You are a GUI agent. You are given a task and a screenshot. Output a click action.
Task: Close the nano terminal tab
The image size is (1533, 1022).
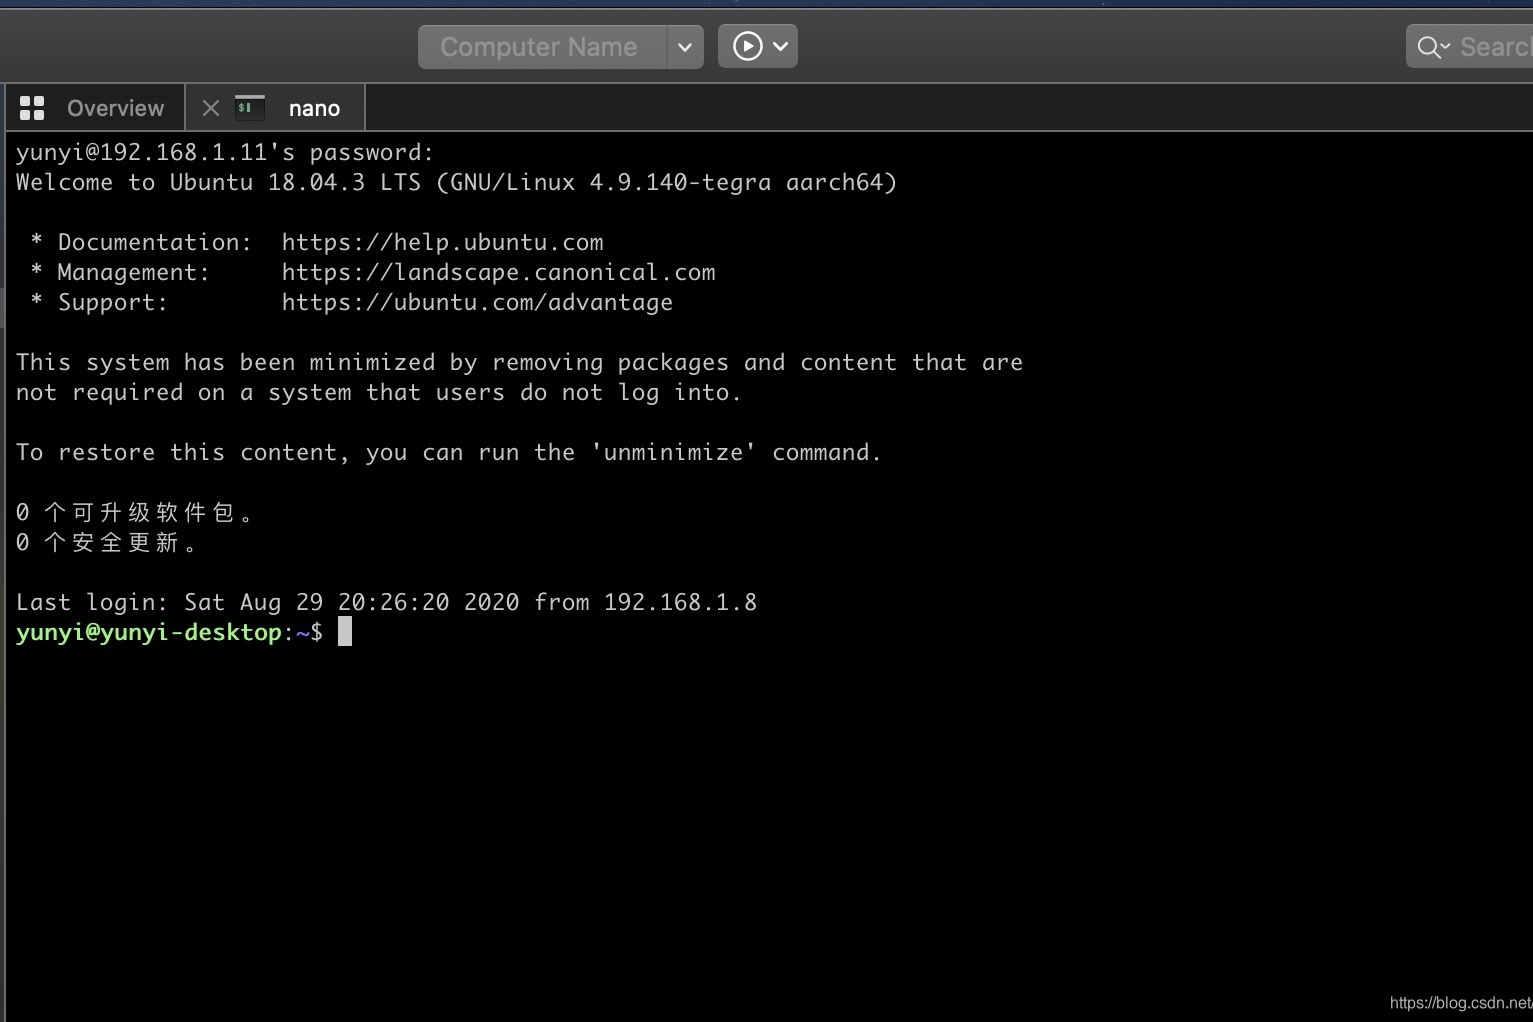click(210, 108)
